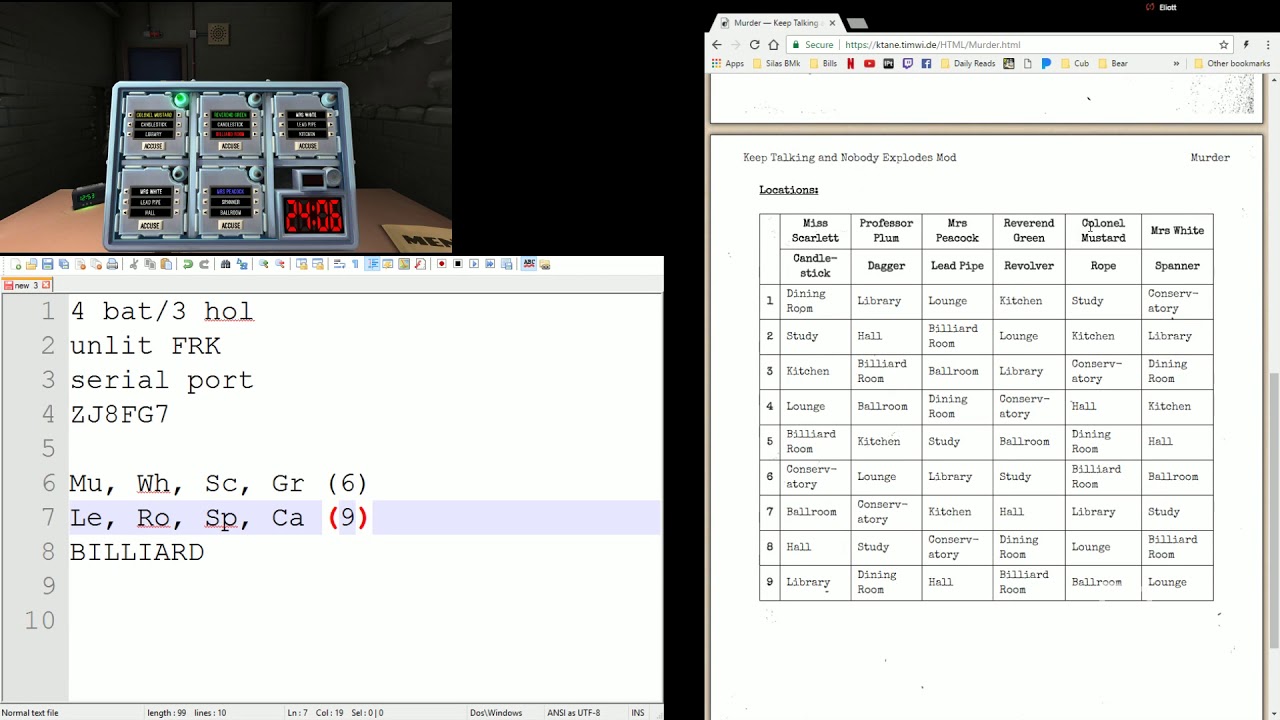Toggle the indent guide toolbar button
The image size is (1280, 720).
point(372,264)
